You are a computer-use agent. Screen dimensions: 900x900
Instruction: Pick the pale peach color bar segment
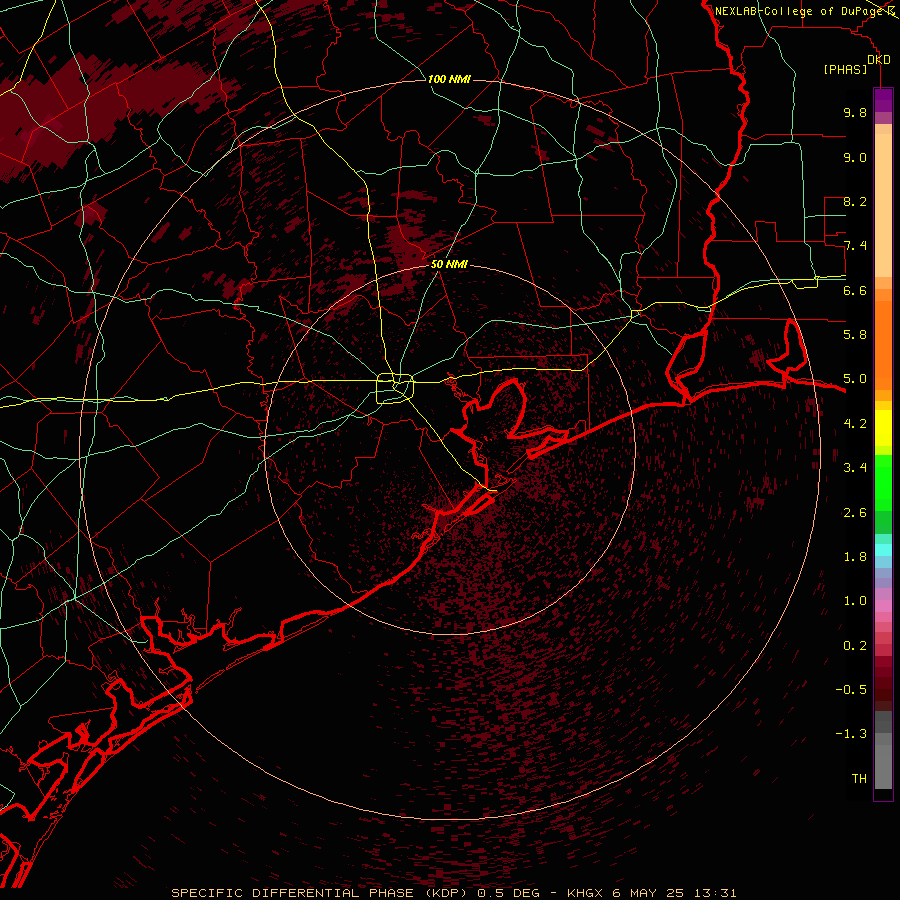click(883, 205)
